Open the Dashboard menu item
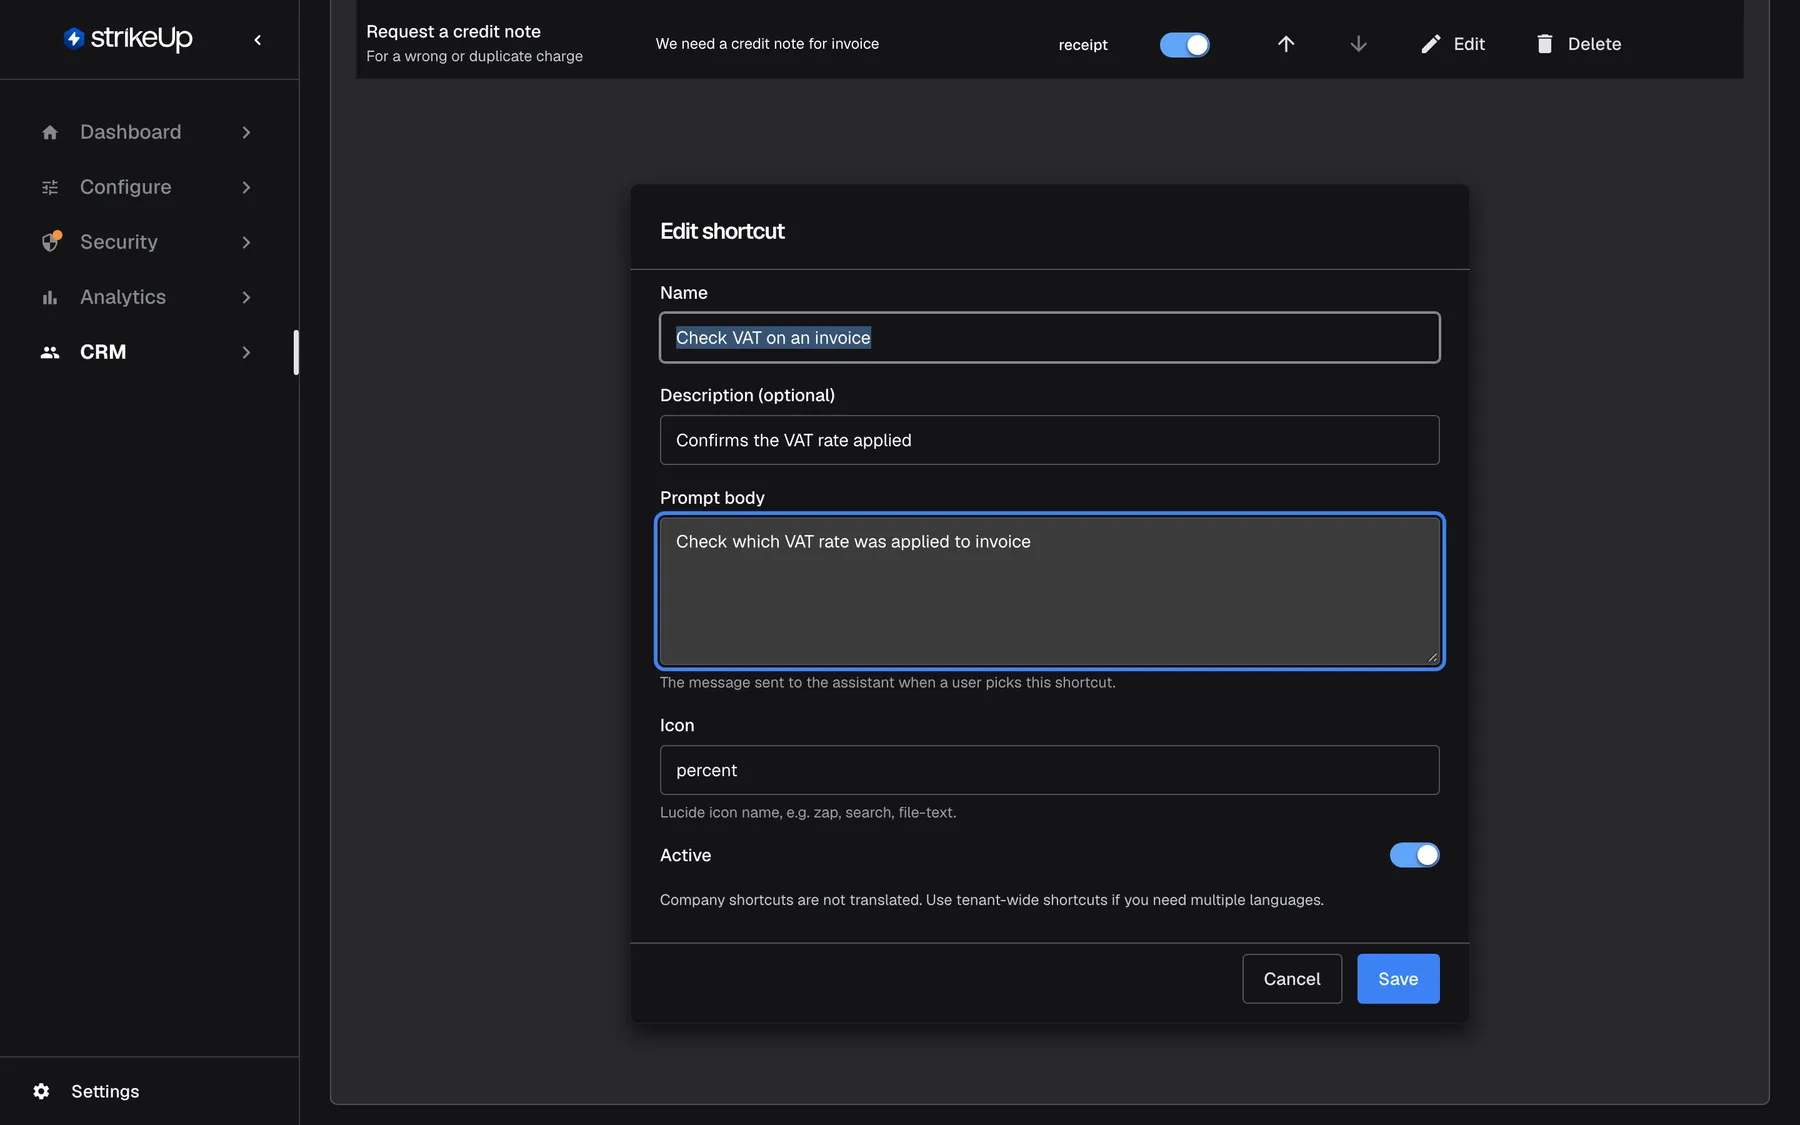1800x1125 pixels. (147, 132)
